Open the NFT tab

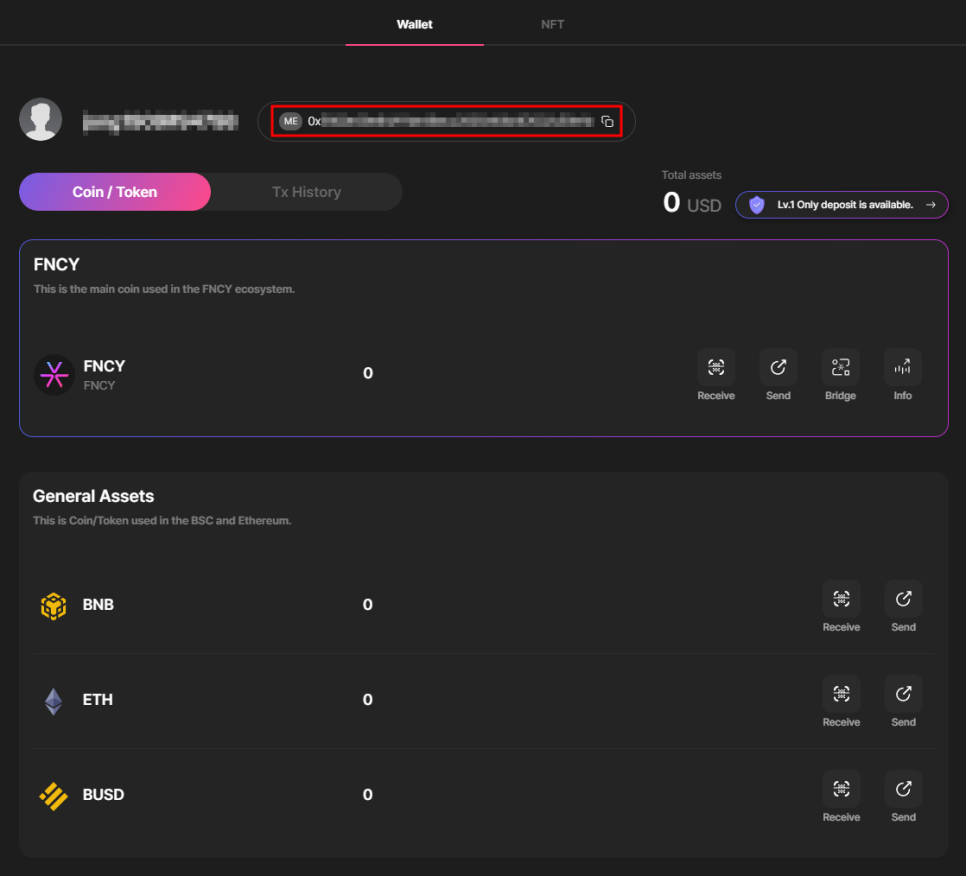click(x=552, y=24)
